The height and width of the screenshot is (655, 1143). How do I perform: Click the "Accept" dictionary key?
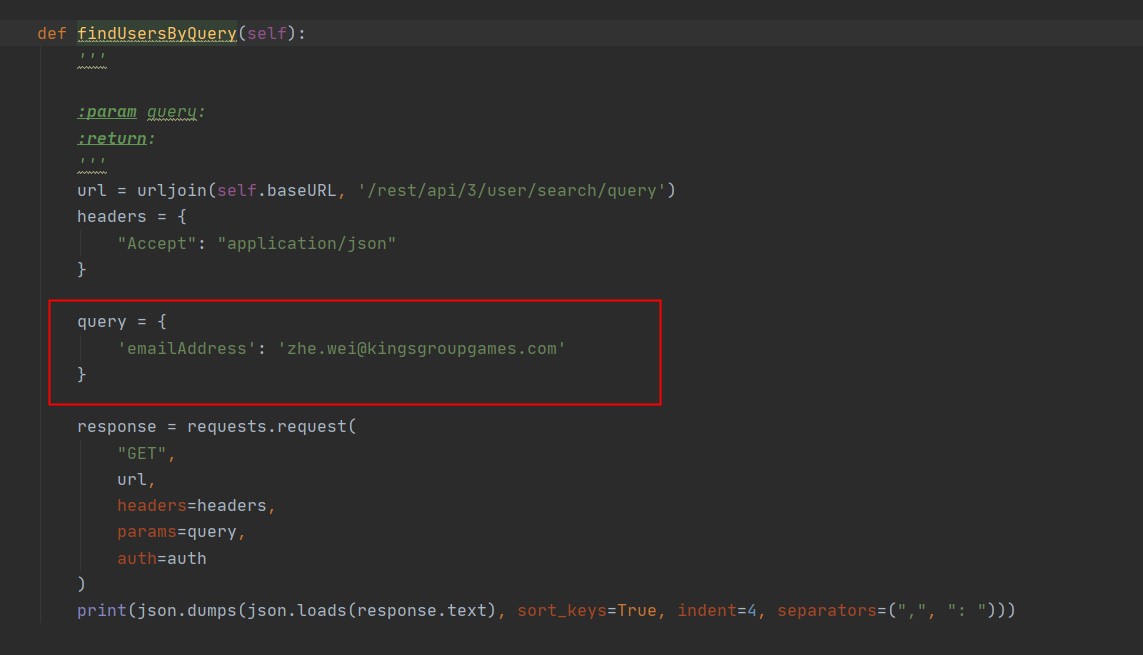(x=157, y=243)
